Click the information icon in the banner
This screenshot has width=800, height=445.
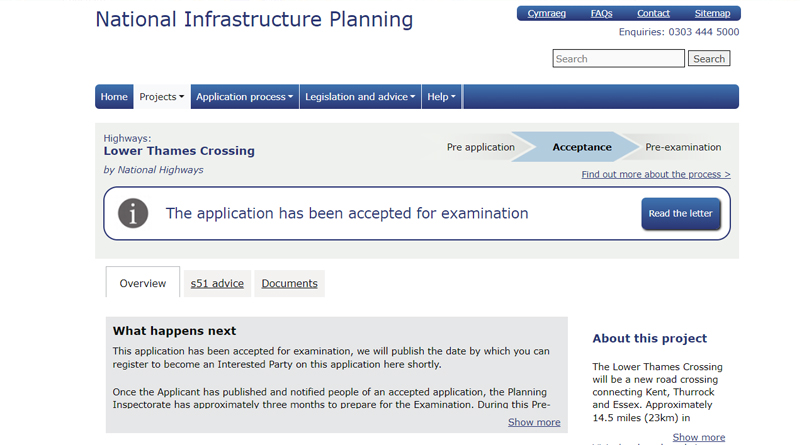pos(133,213)
